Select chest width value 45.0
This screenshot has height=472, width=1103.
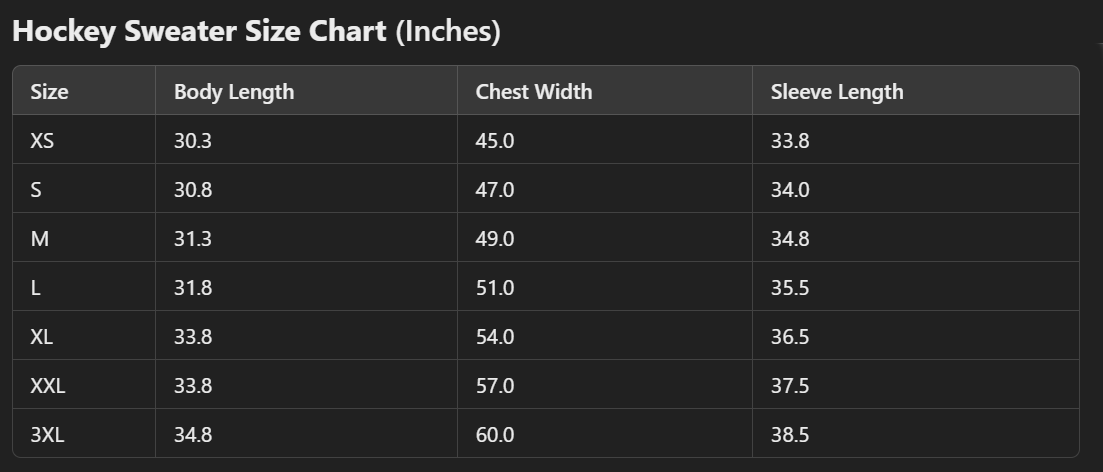click(495, 141)
